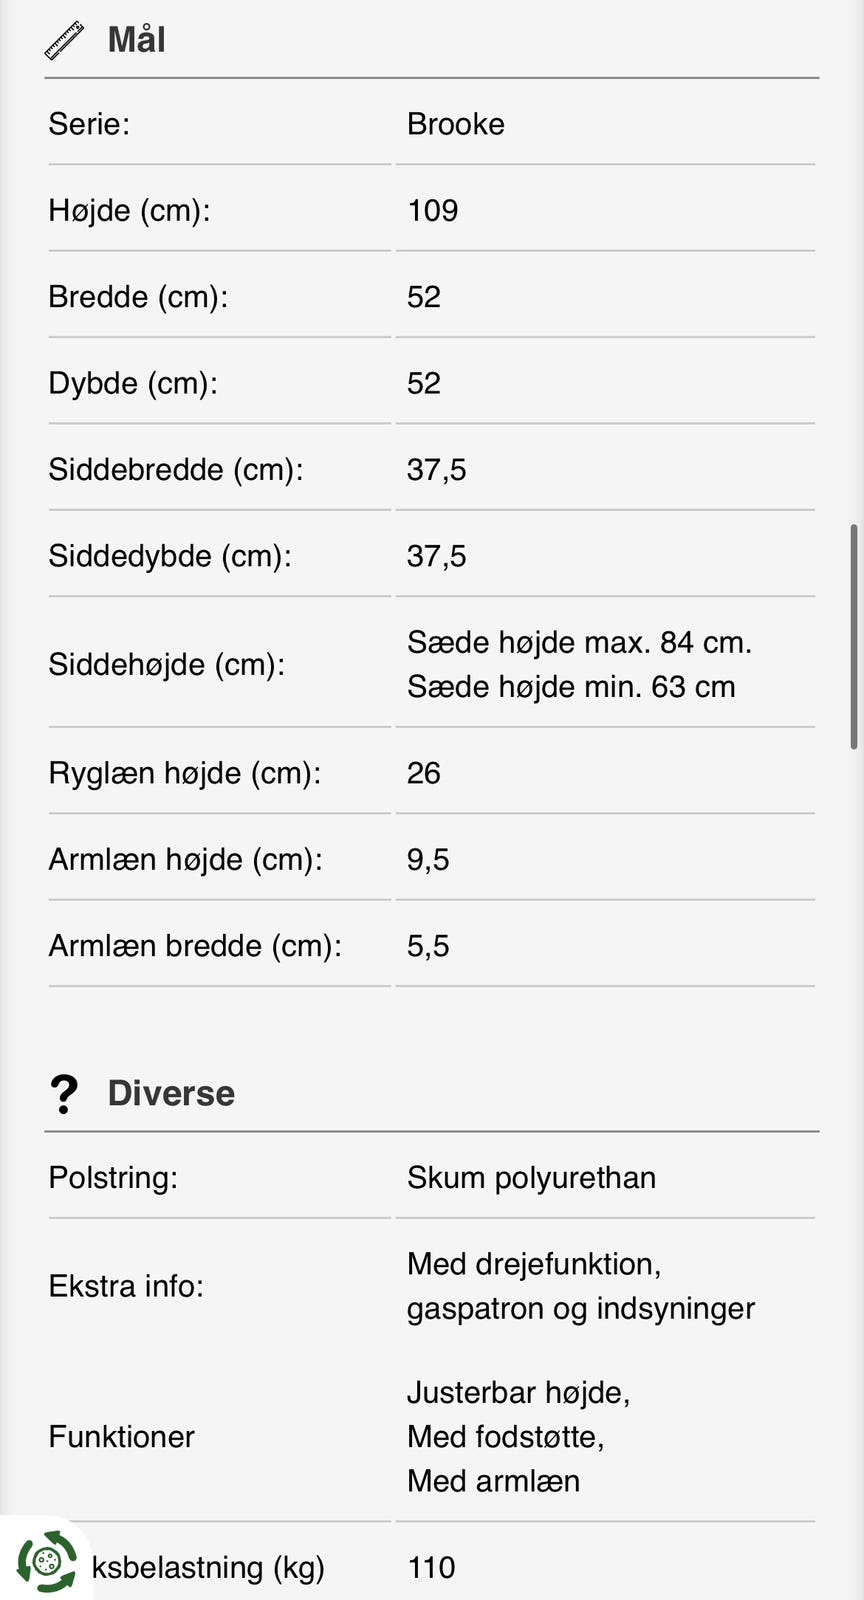Select the Brooke series value
Screen dimensions: 864x1600
455,124
